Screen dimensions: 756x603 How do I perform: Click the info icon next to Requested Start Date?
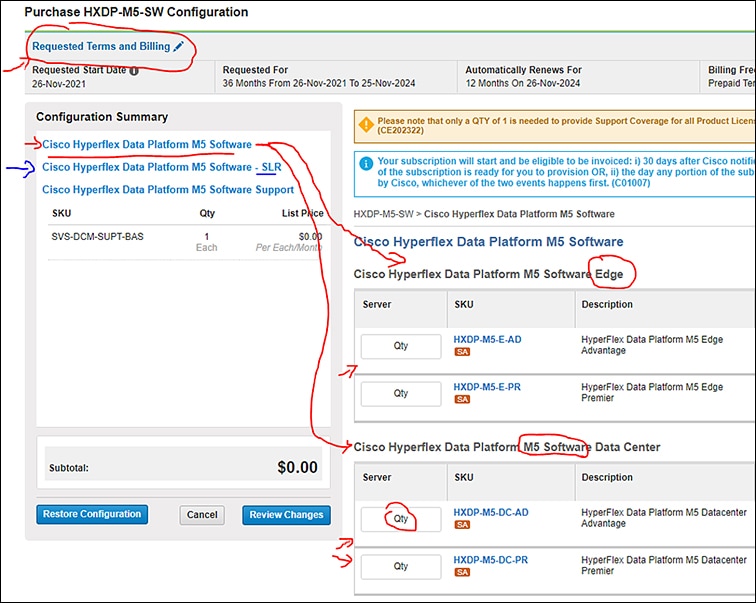(x=134, y=71)
